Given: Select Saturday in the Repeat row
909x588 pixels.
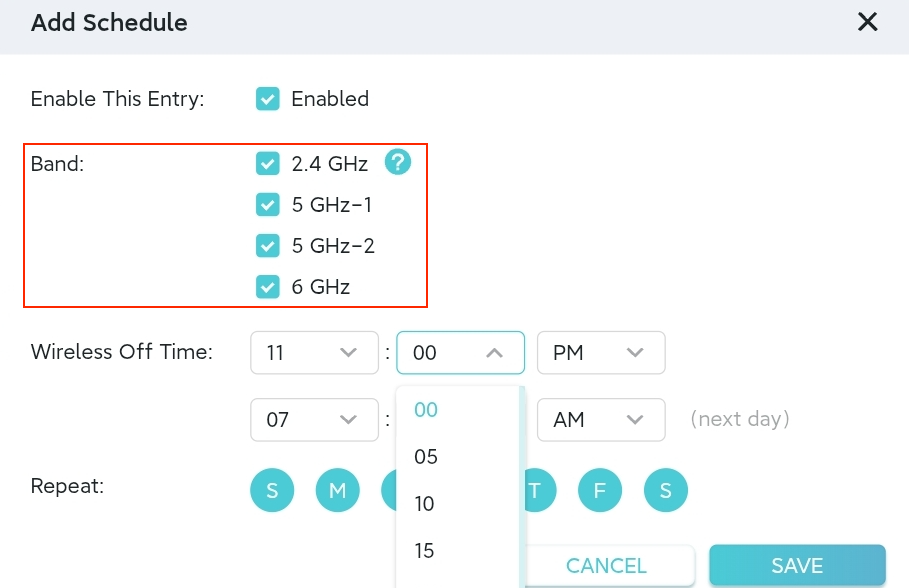Looking at the screenshot, I should [x=665, y=490].
